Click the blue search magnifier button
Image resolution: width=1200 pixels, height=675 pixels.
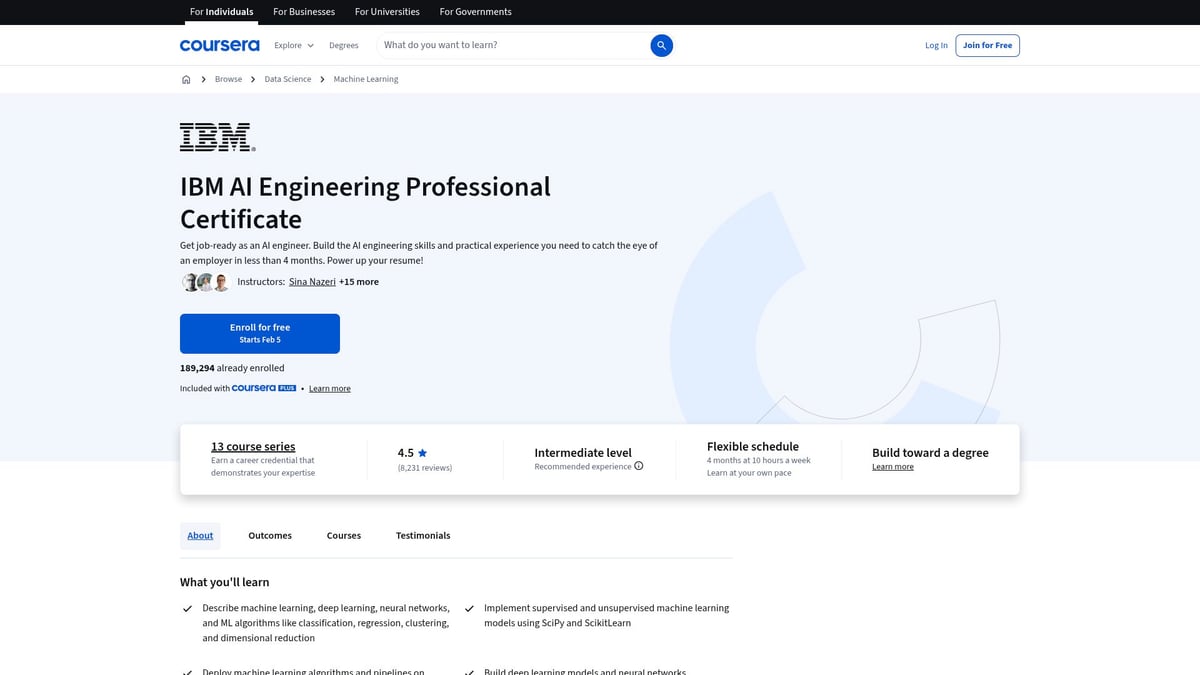[x=661, y=45]
